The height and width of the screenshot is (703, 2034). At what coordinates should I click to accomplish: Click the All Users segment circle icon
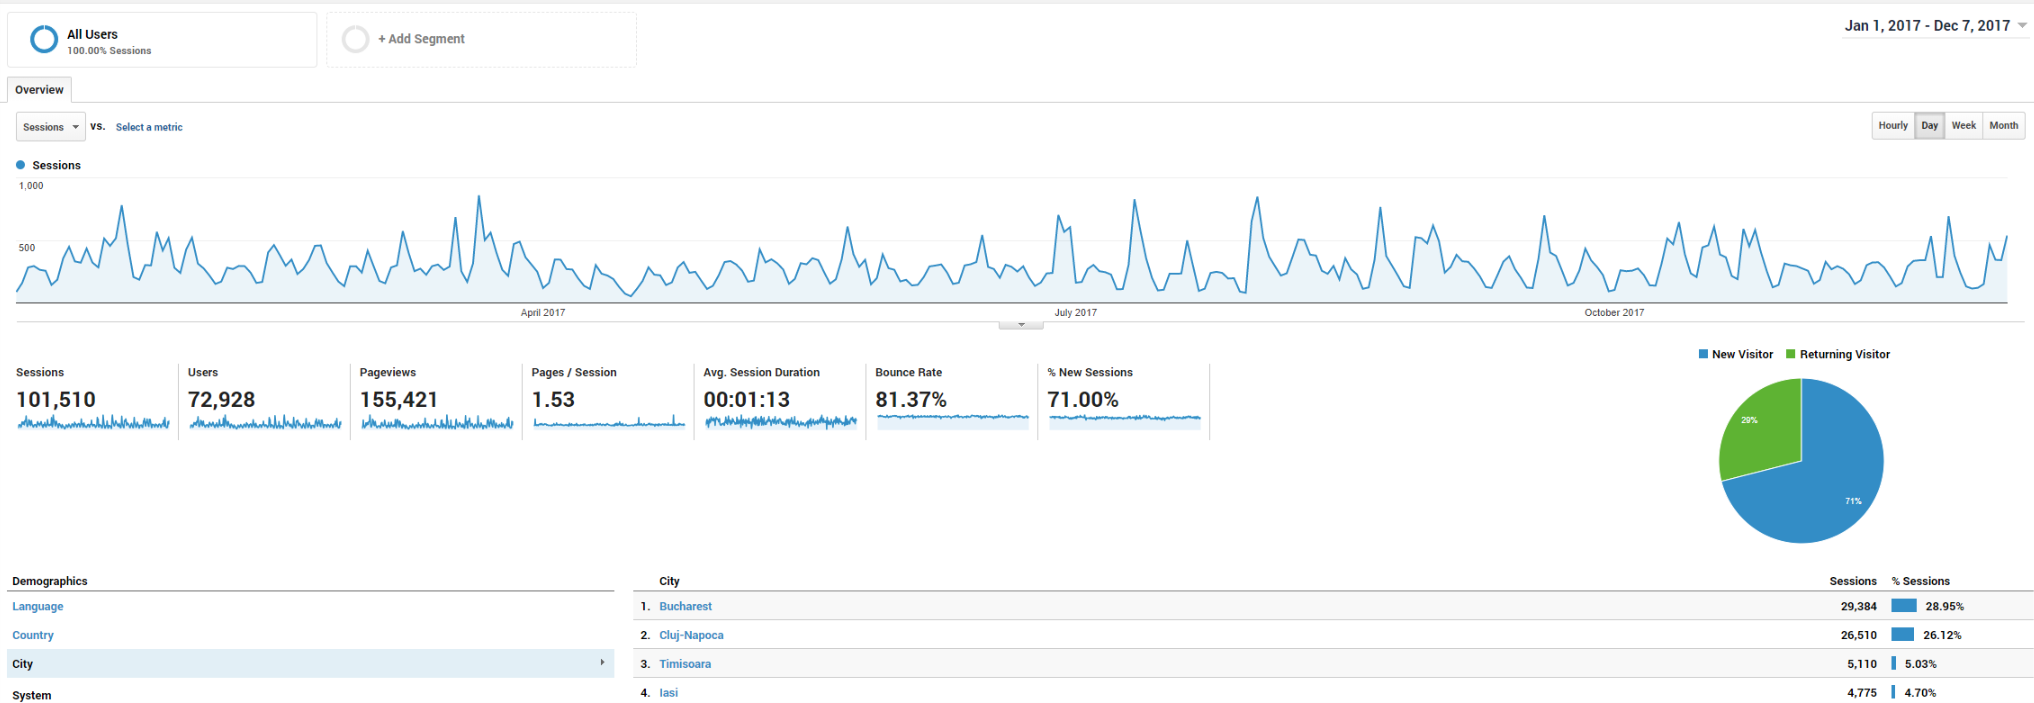(44, 39)
